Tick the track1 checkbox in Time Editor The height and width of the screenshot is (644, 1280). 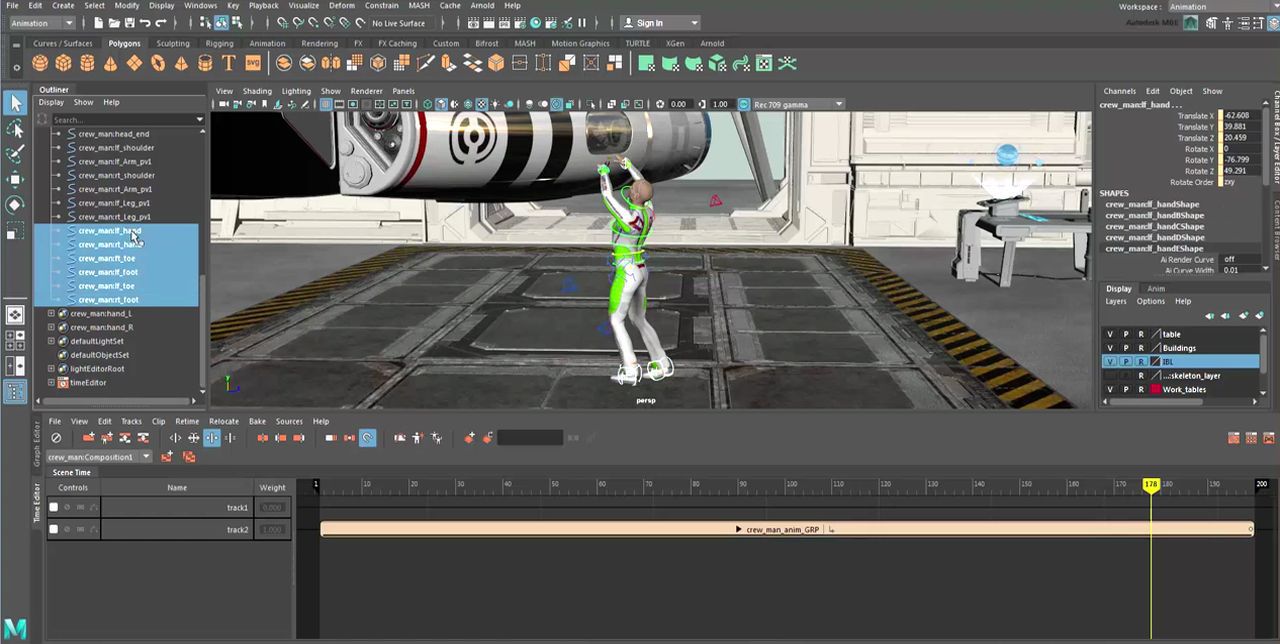point(54,507)
